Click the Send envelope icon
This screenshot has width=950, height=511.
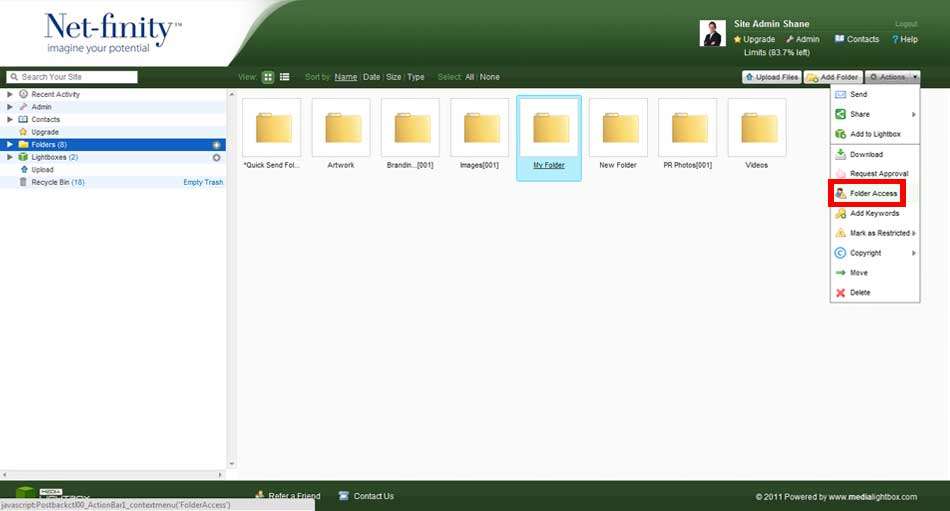(x=840, y=94)
